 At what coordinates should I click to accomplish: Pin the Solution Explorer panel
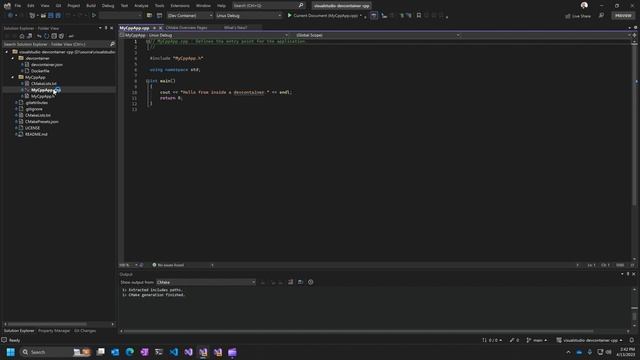pos(106,28)
